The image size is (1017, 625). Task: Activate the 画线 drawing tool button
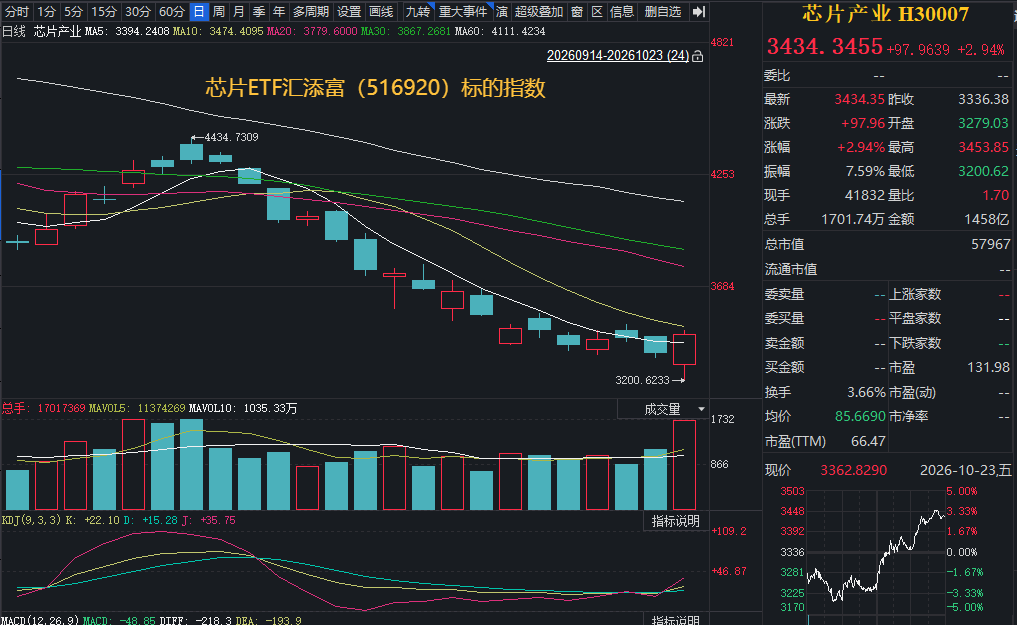tap(381, 12)
